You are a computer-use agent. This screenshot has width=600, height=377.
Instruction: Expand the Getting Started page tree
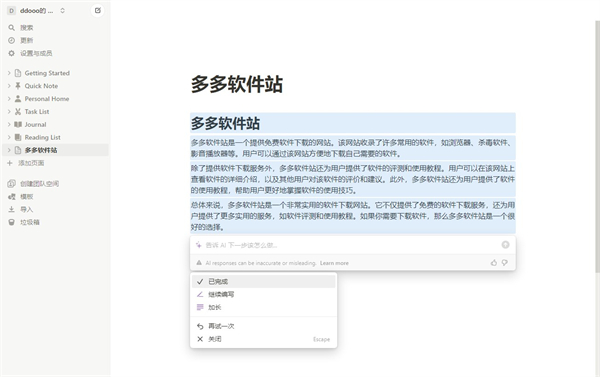9,73
